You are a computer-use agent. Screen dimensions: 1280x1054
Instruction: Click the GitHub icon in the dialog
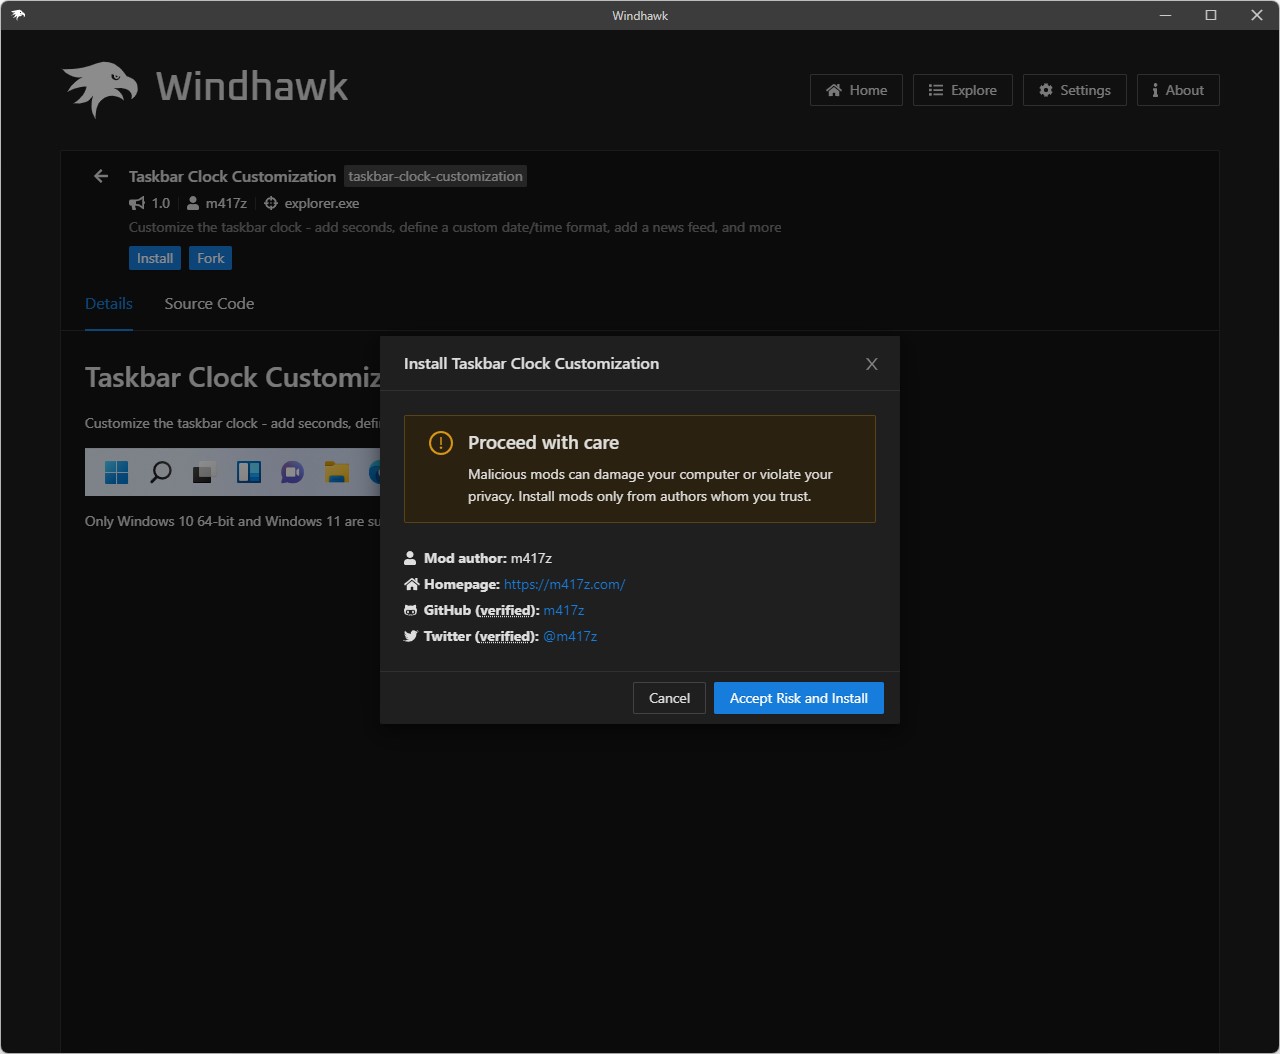coord(411,610)
